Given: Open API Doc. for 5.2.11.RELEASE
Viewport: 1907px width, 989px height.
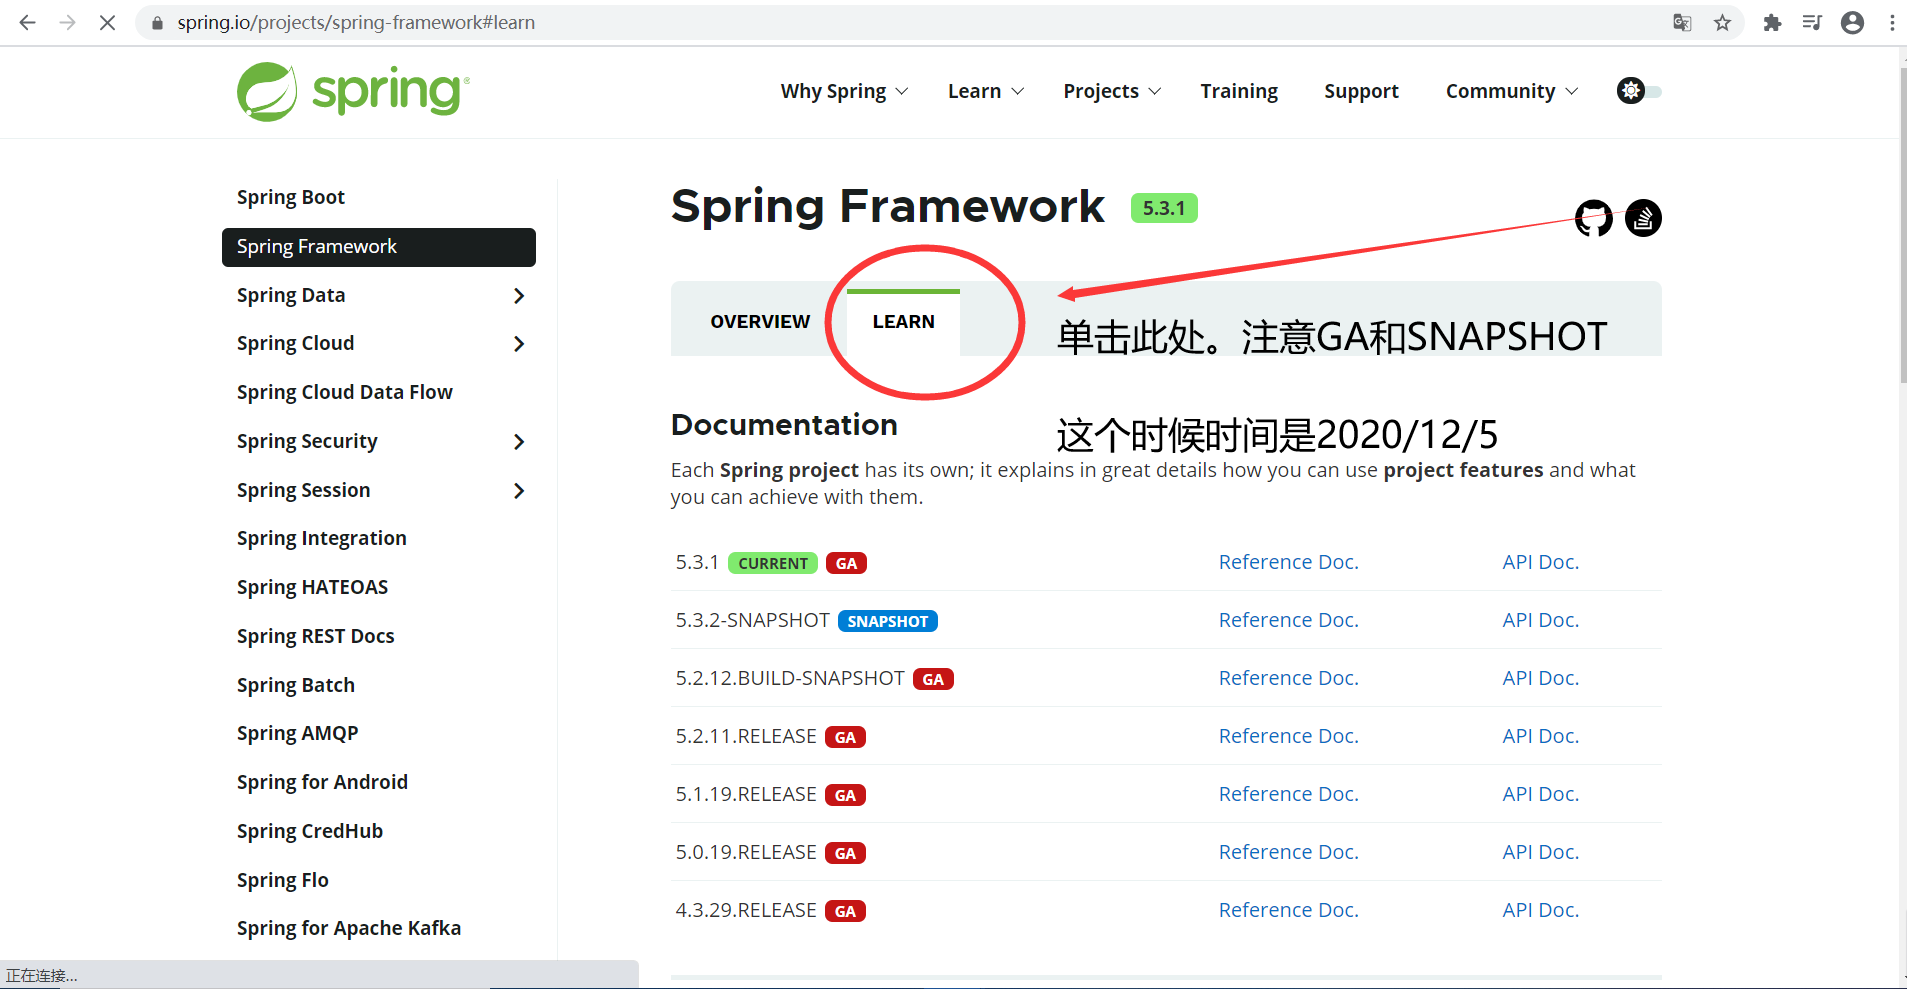Looking at the screenshot, I should click(x=1540, y=736).
